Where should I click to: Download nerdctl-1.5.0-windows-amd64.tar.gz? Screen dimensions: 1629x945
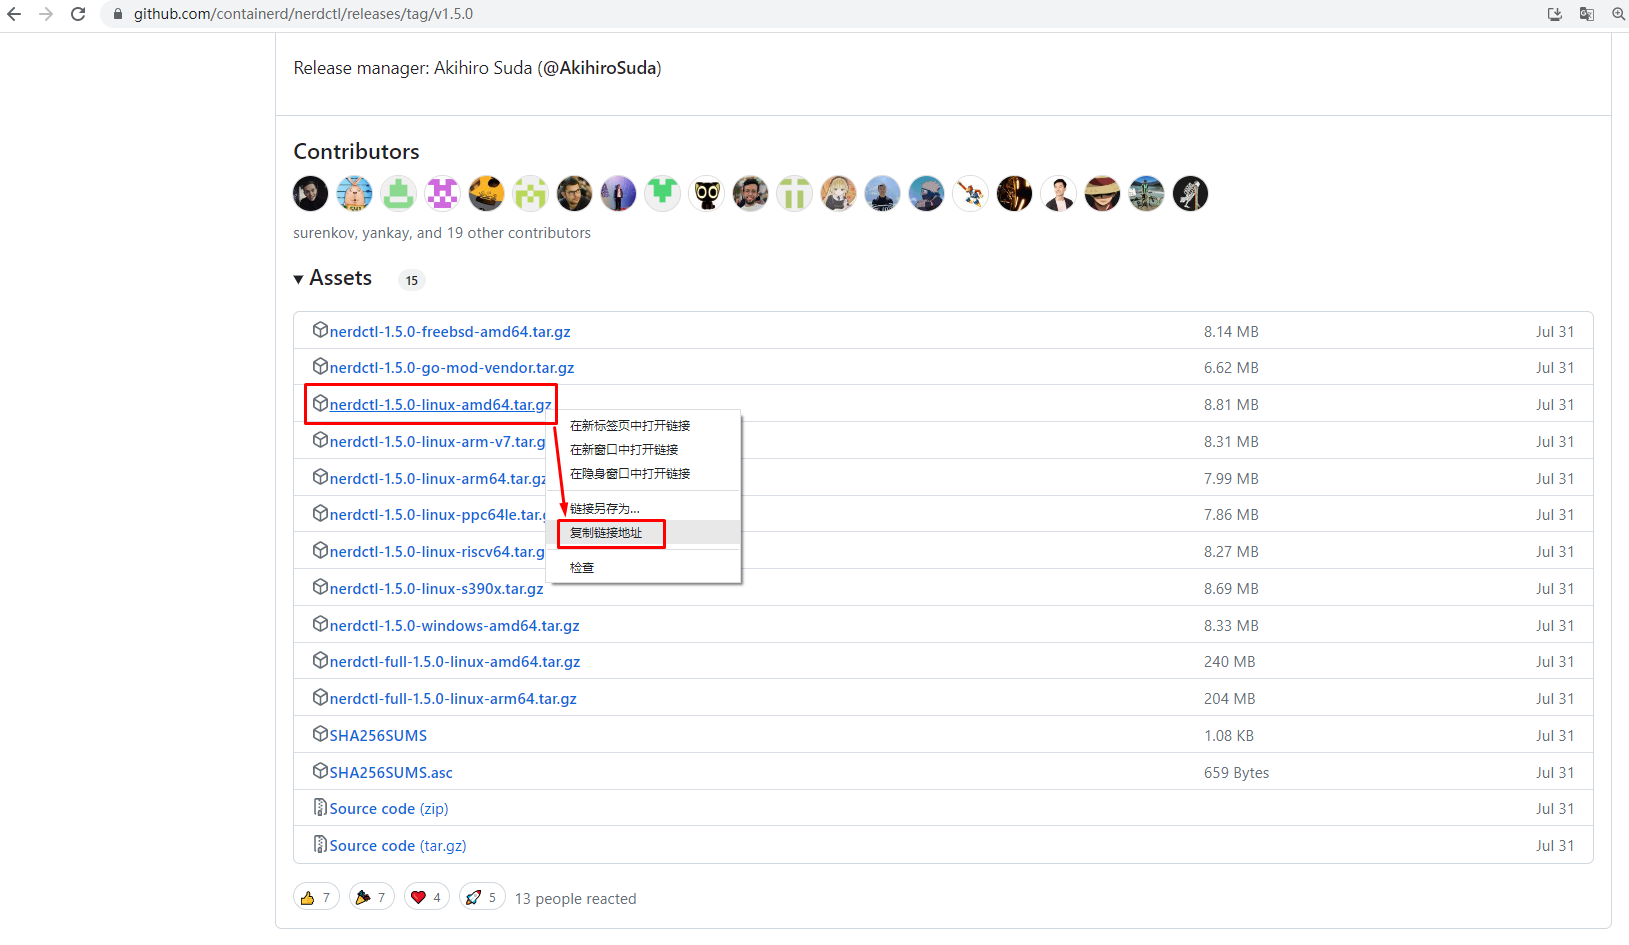455,626
